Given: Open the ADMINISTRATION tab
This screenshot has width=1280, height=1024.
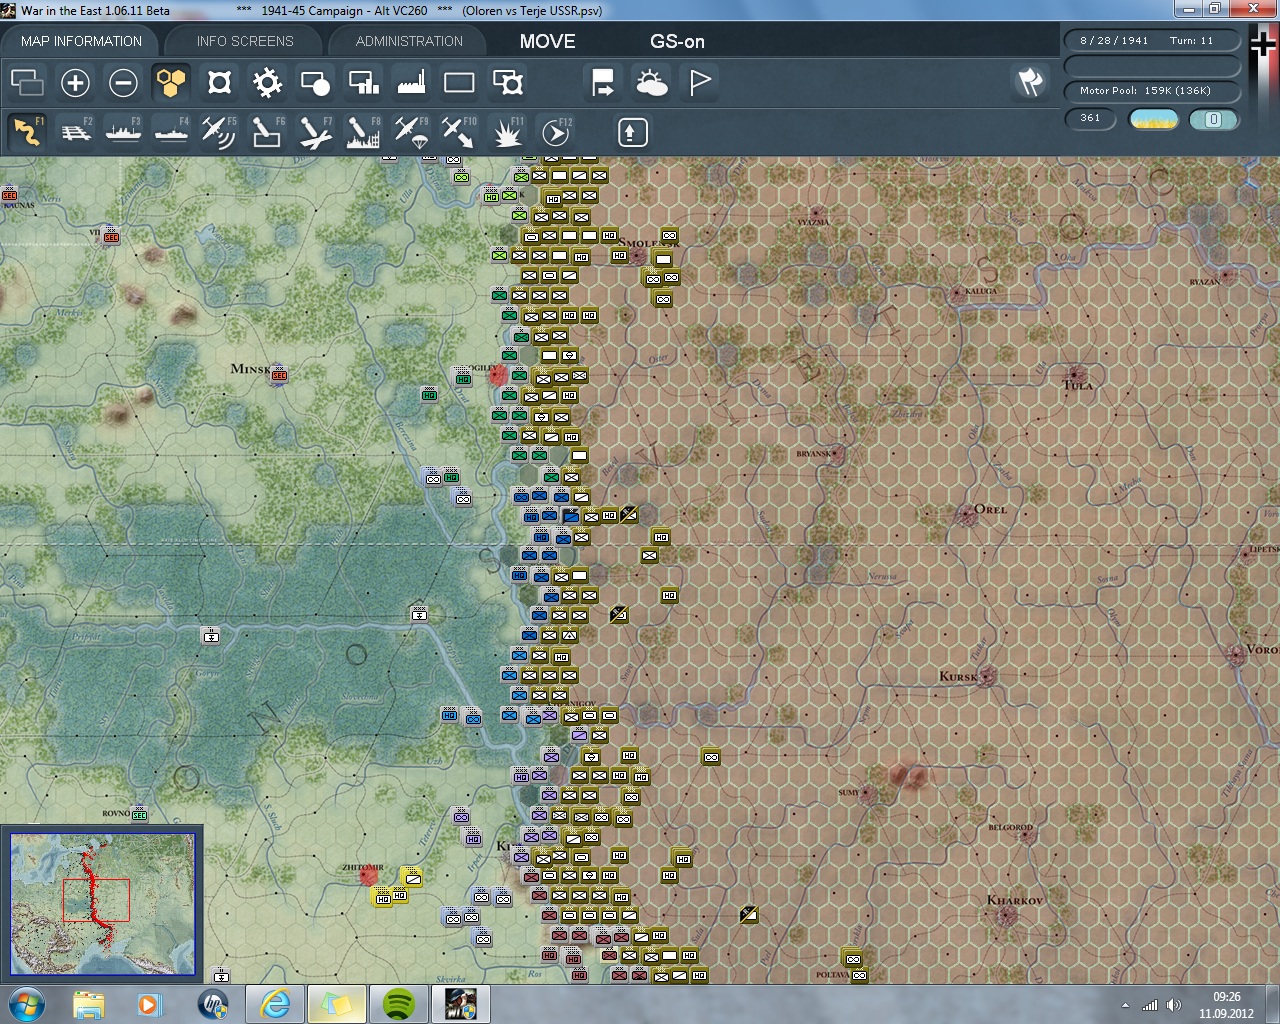Looking at the screenshot, I should pos(409,41).
